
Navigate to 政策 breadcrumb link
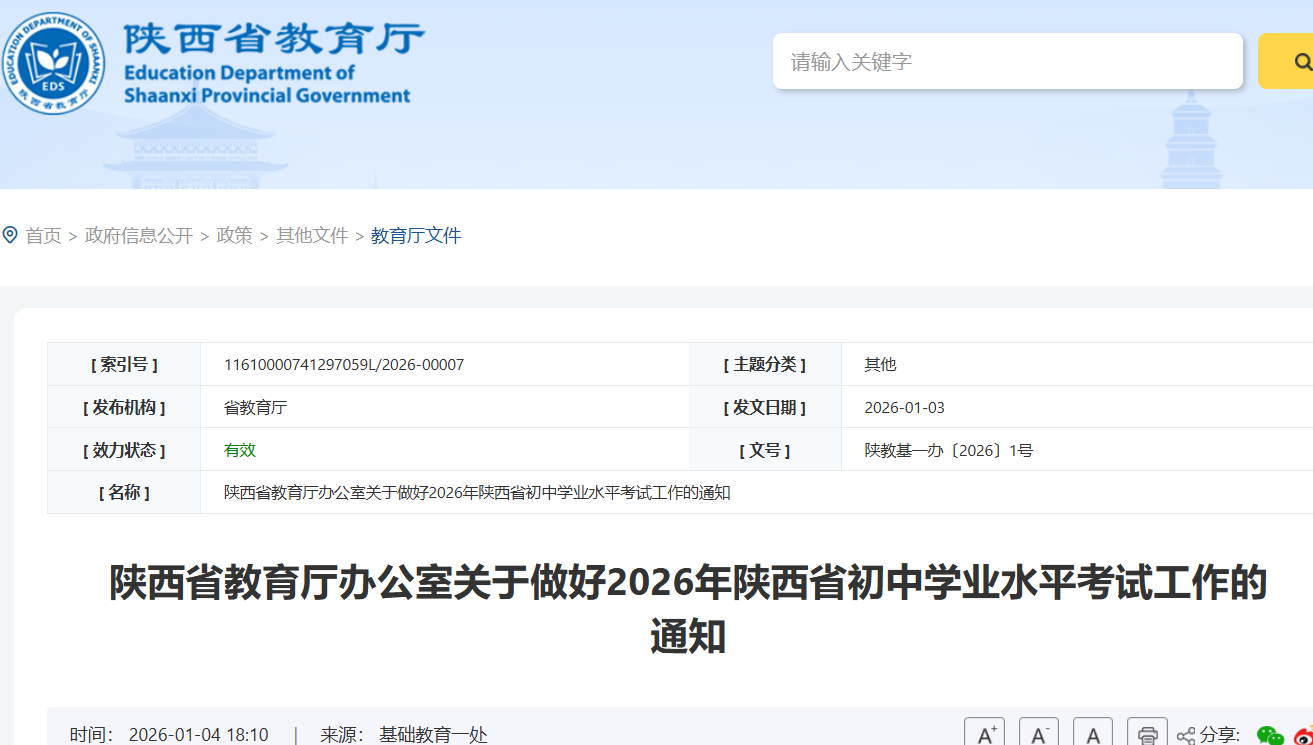click(x=234, y=236)
